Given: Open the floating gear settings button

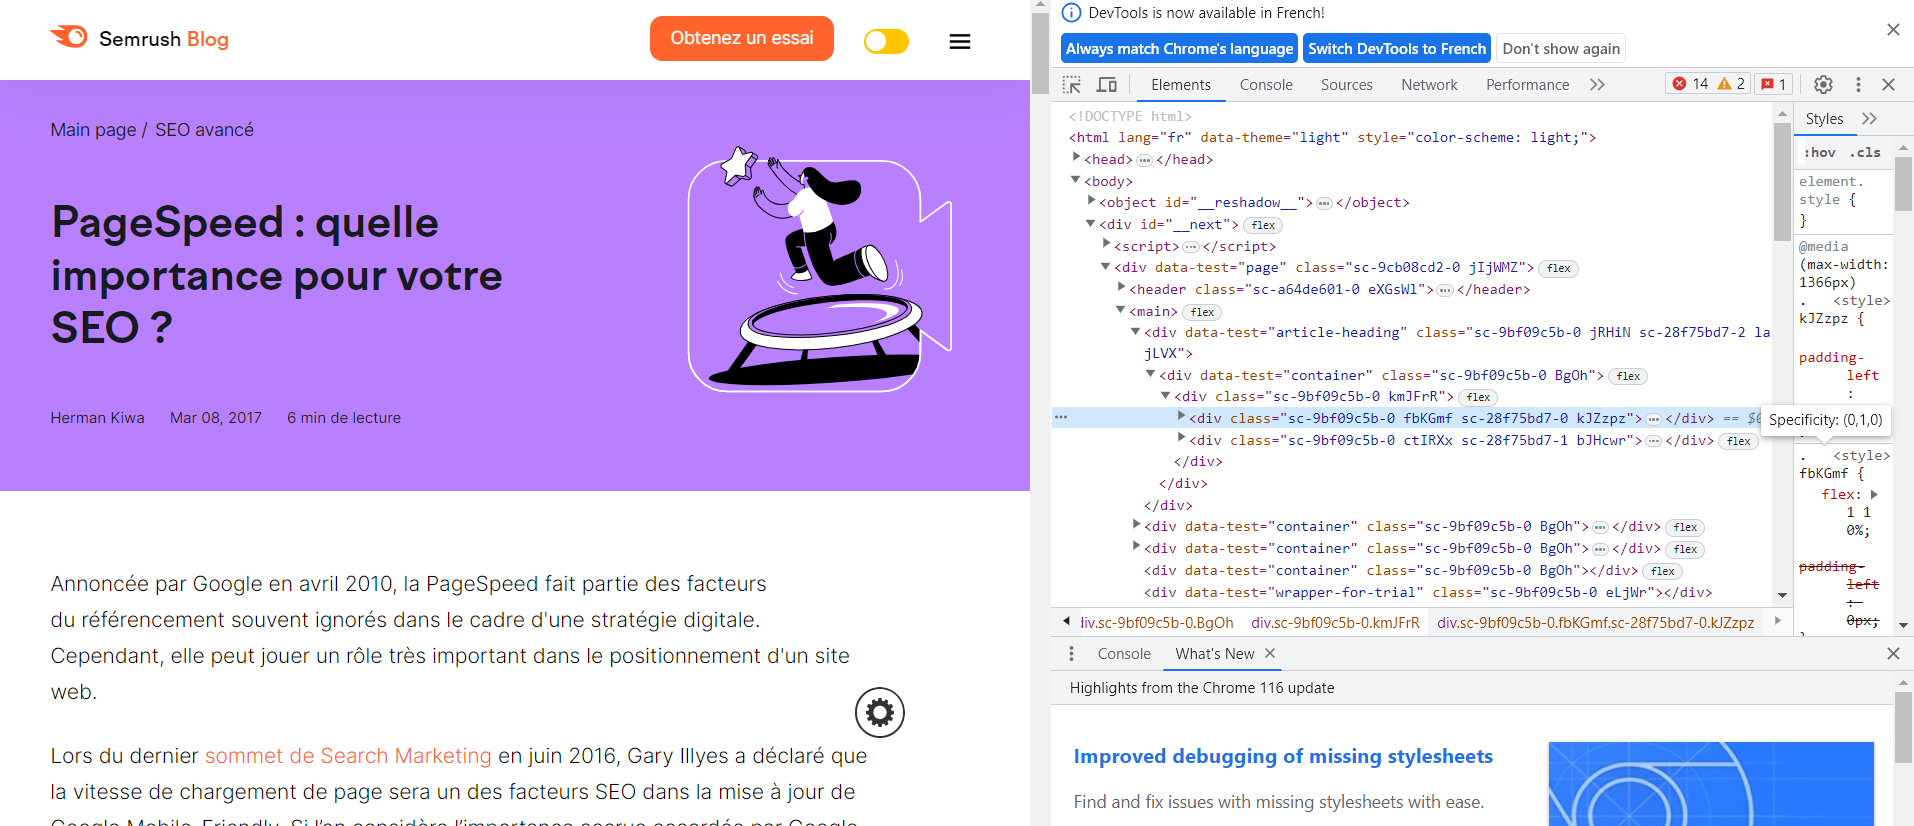Looking at the screenshot, I should click(x=880, y=712).
